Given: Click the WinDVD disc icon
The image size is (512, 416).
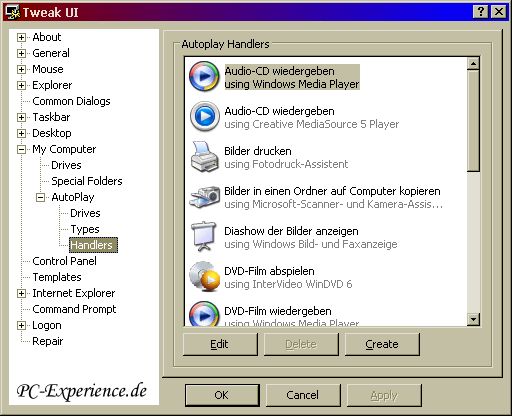Looking at the screenshot, I should click(204, 276).
